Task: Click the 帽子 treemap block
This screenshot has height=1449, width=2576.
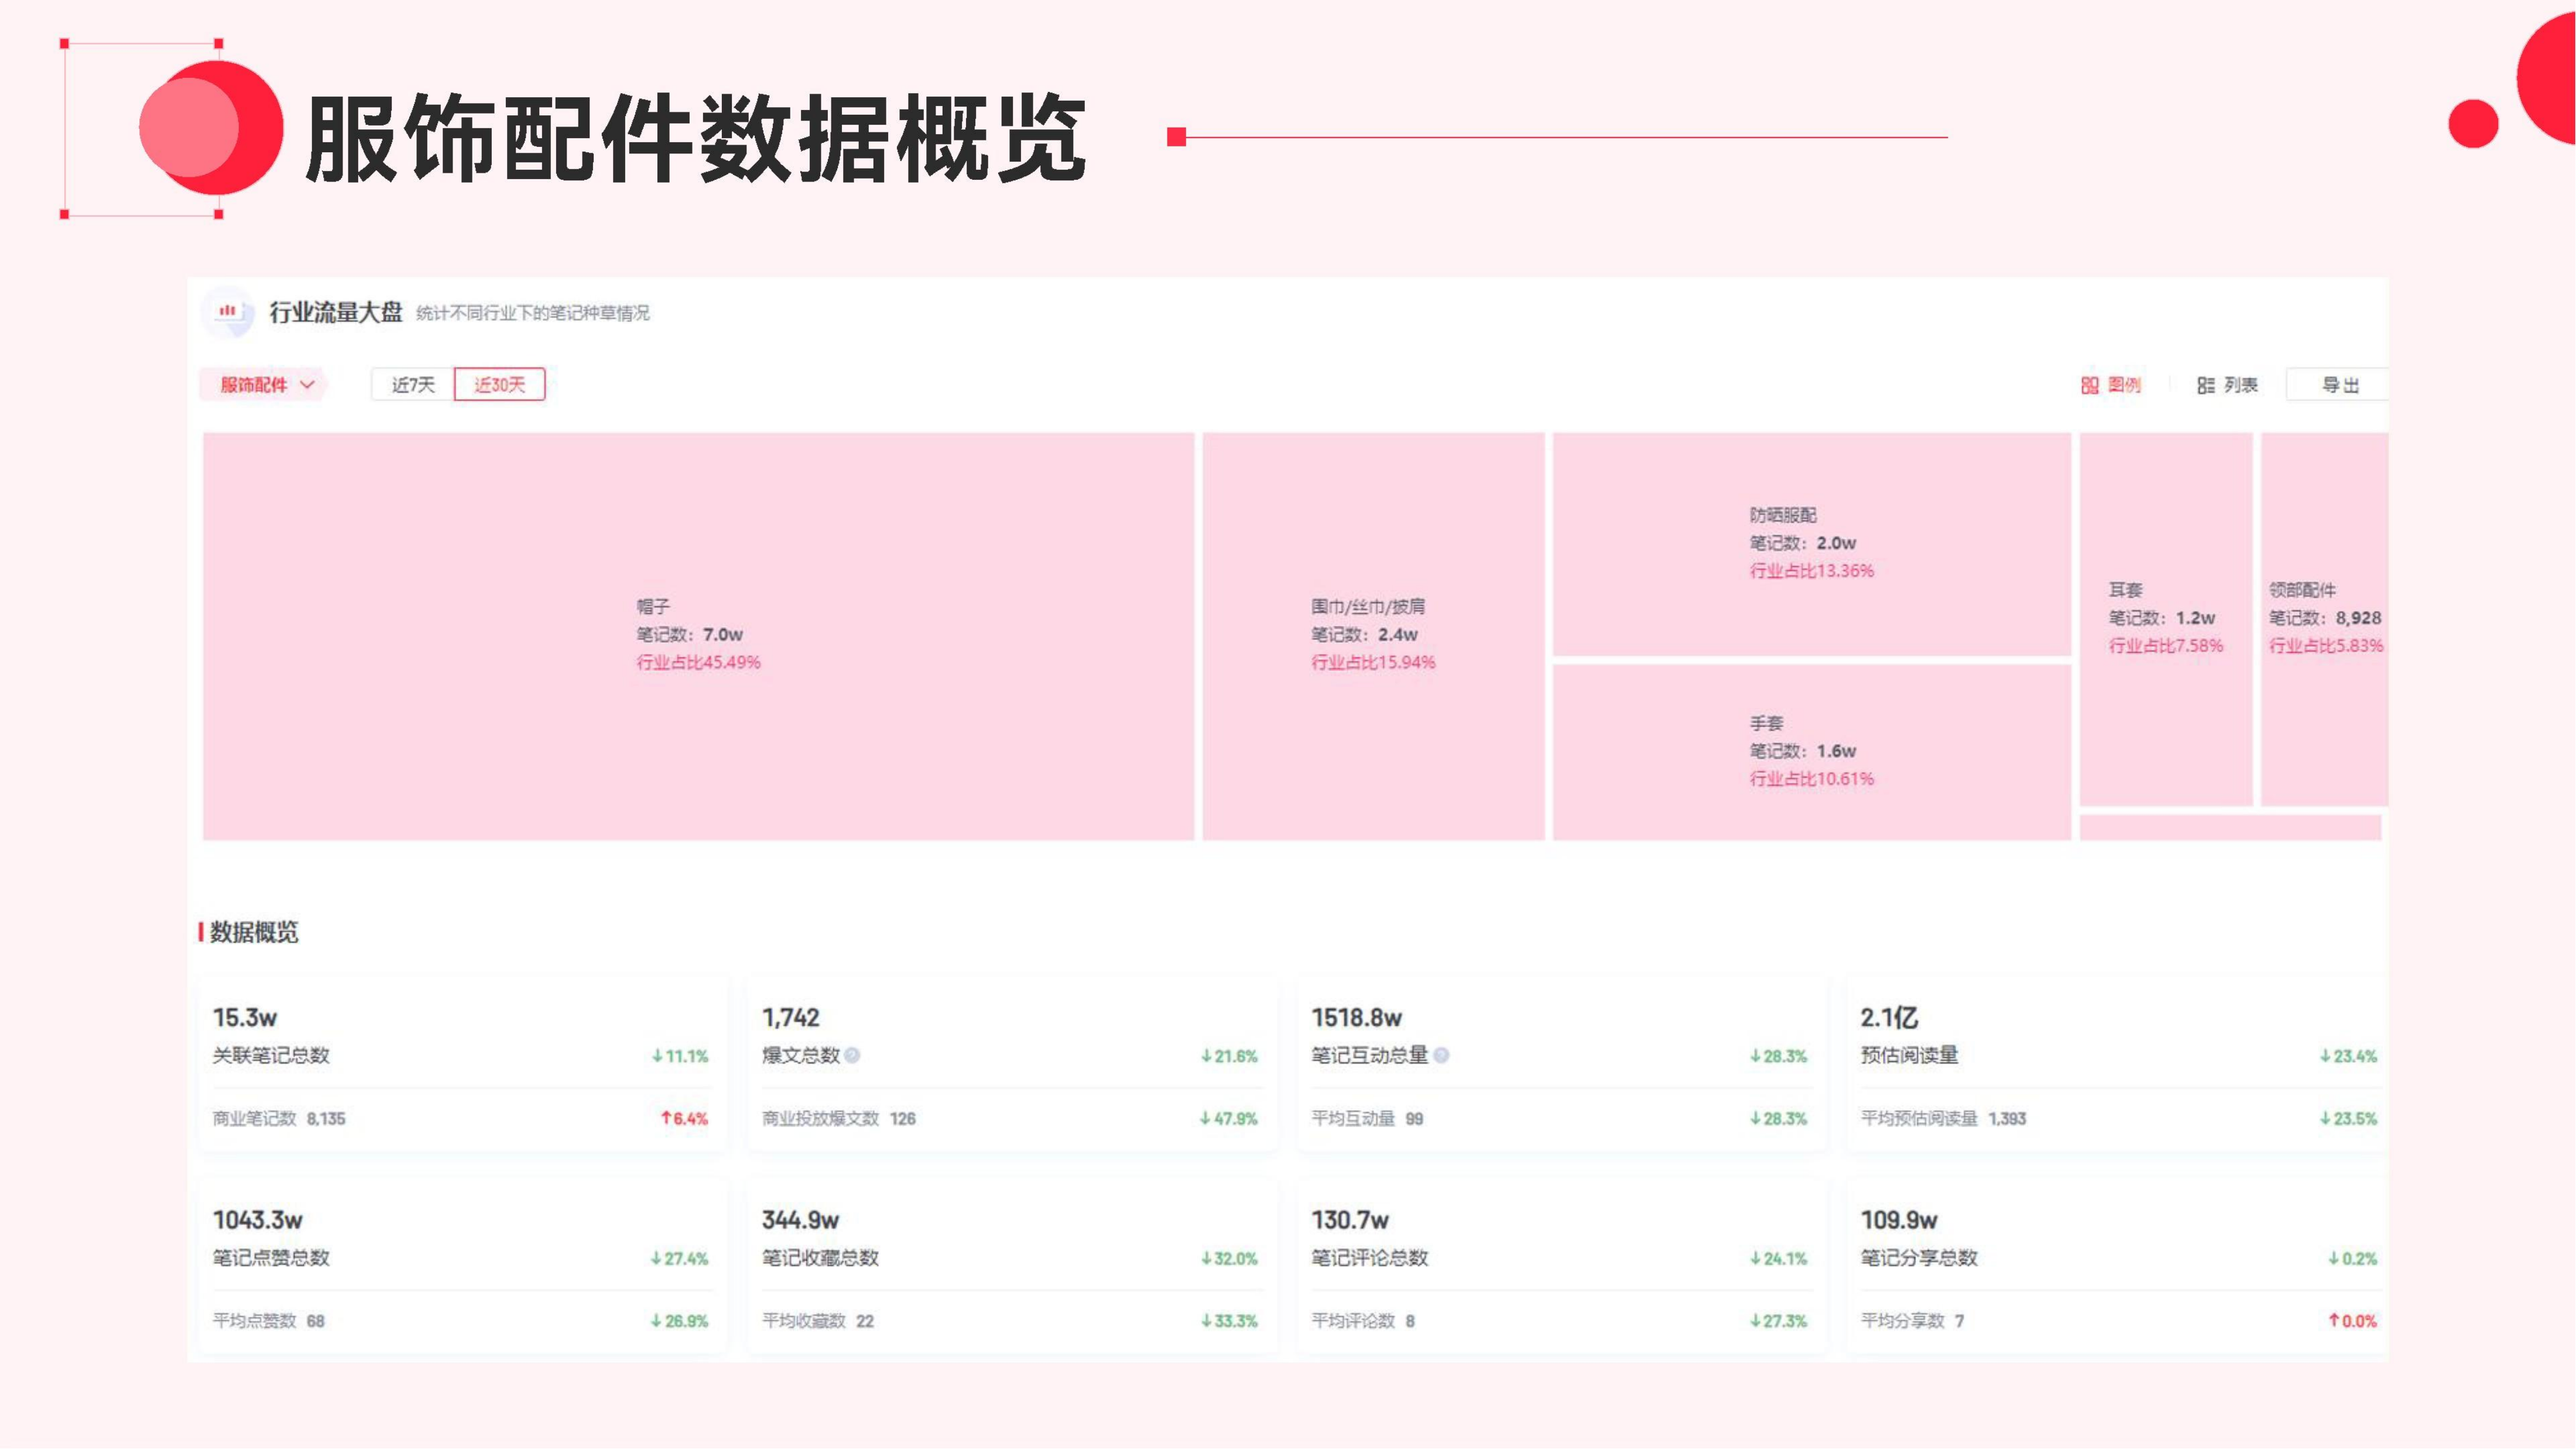Action: tap(698, 635)
